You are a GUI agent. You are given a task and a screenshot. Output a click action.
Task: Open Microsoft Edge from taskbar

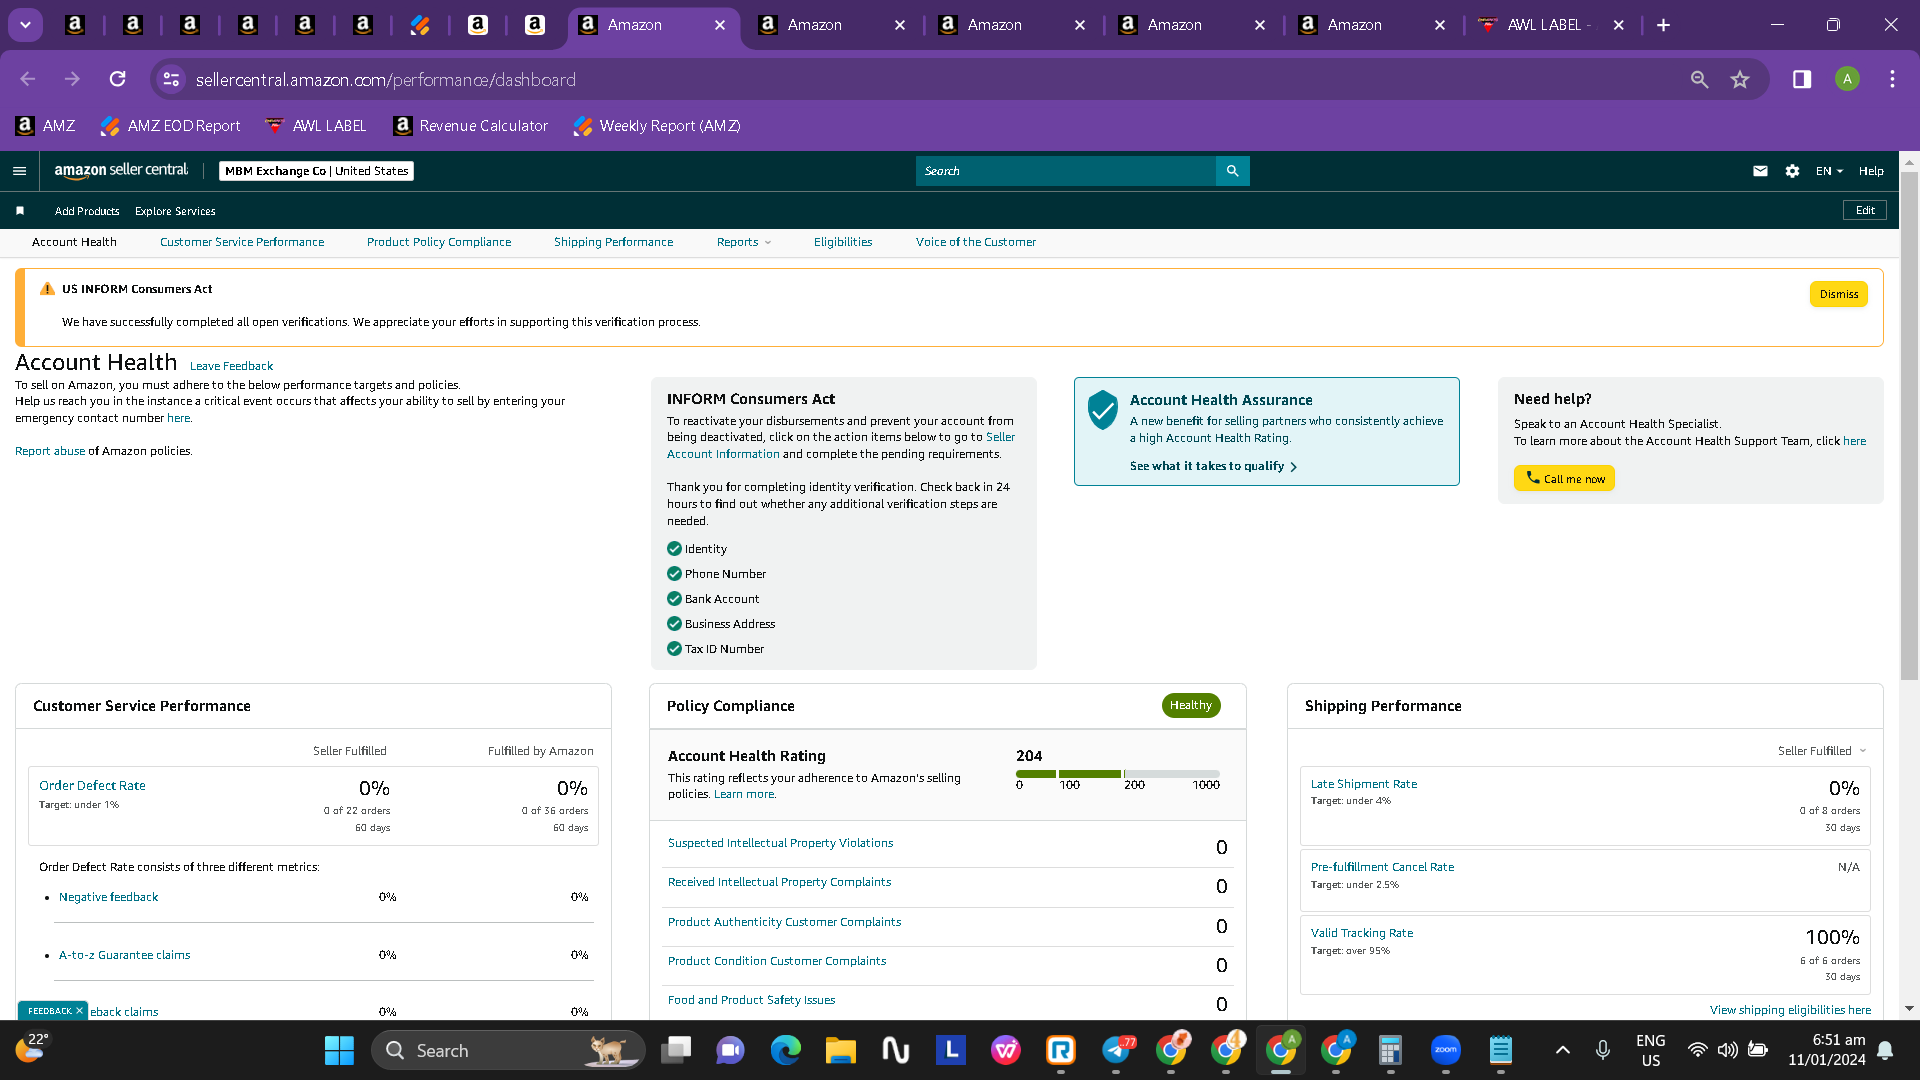pyautogui.click(x=786, y=1050)
